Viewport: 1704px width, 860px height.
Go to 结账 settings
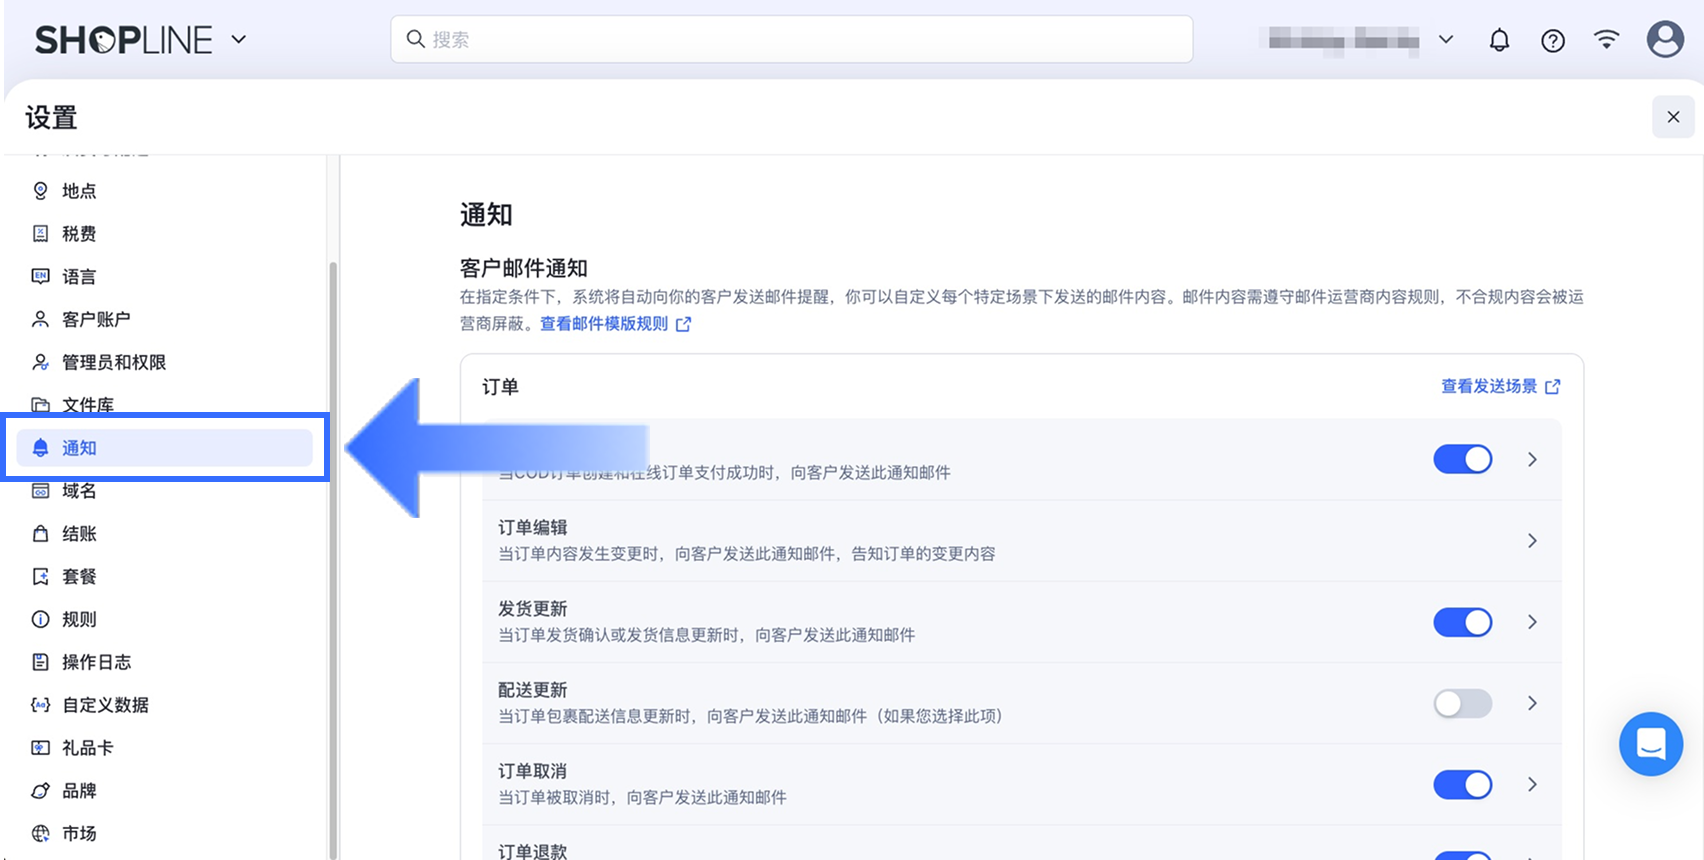coord(79,534)
